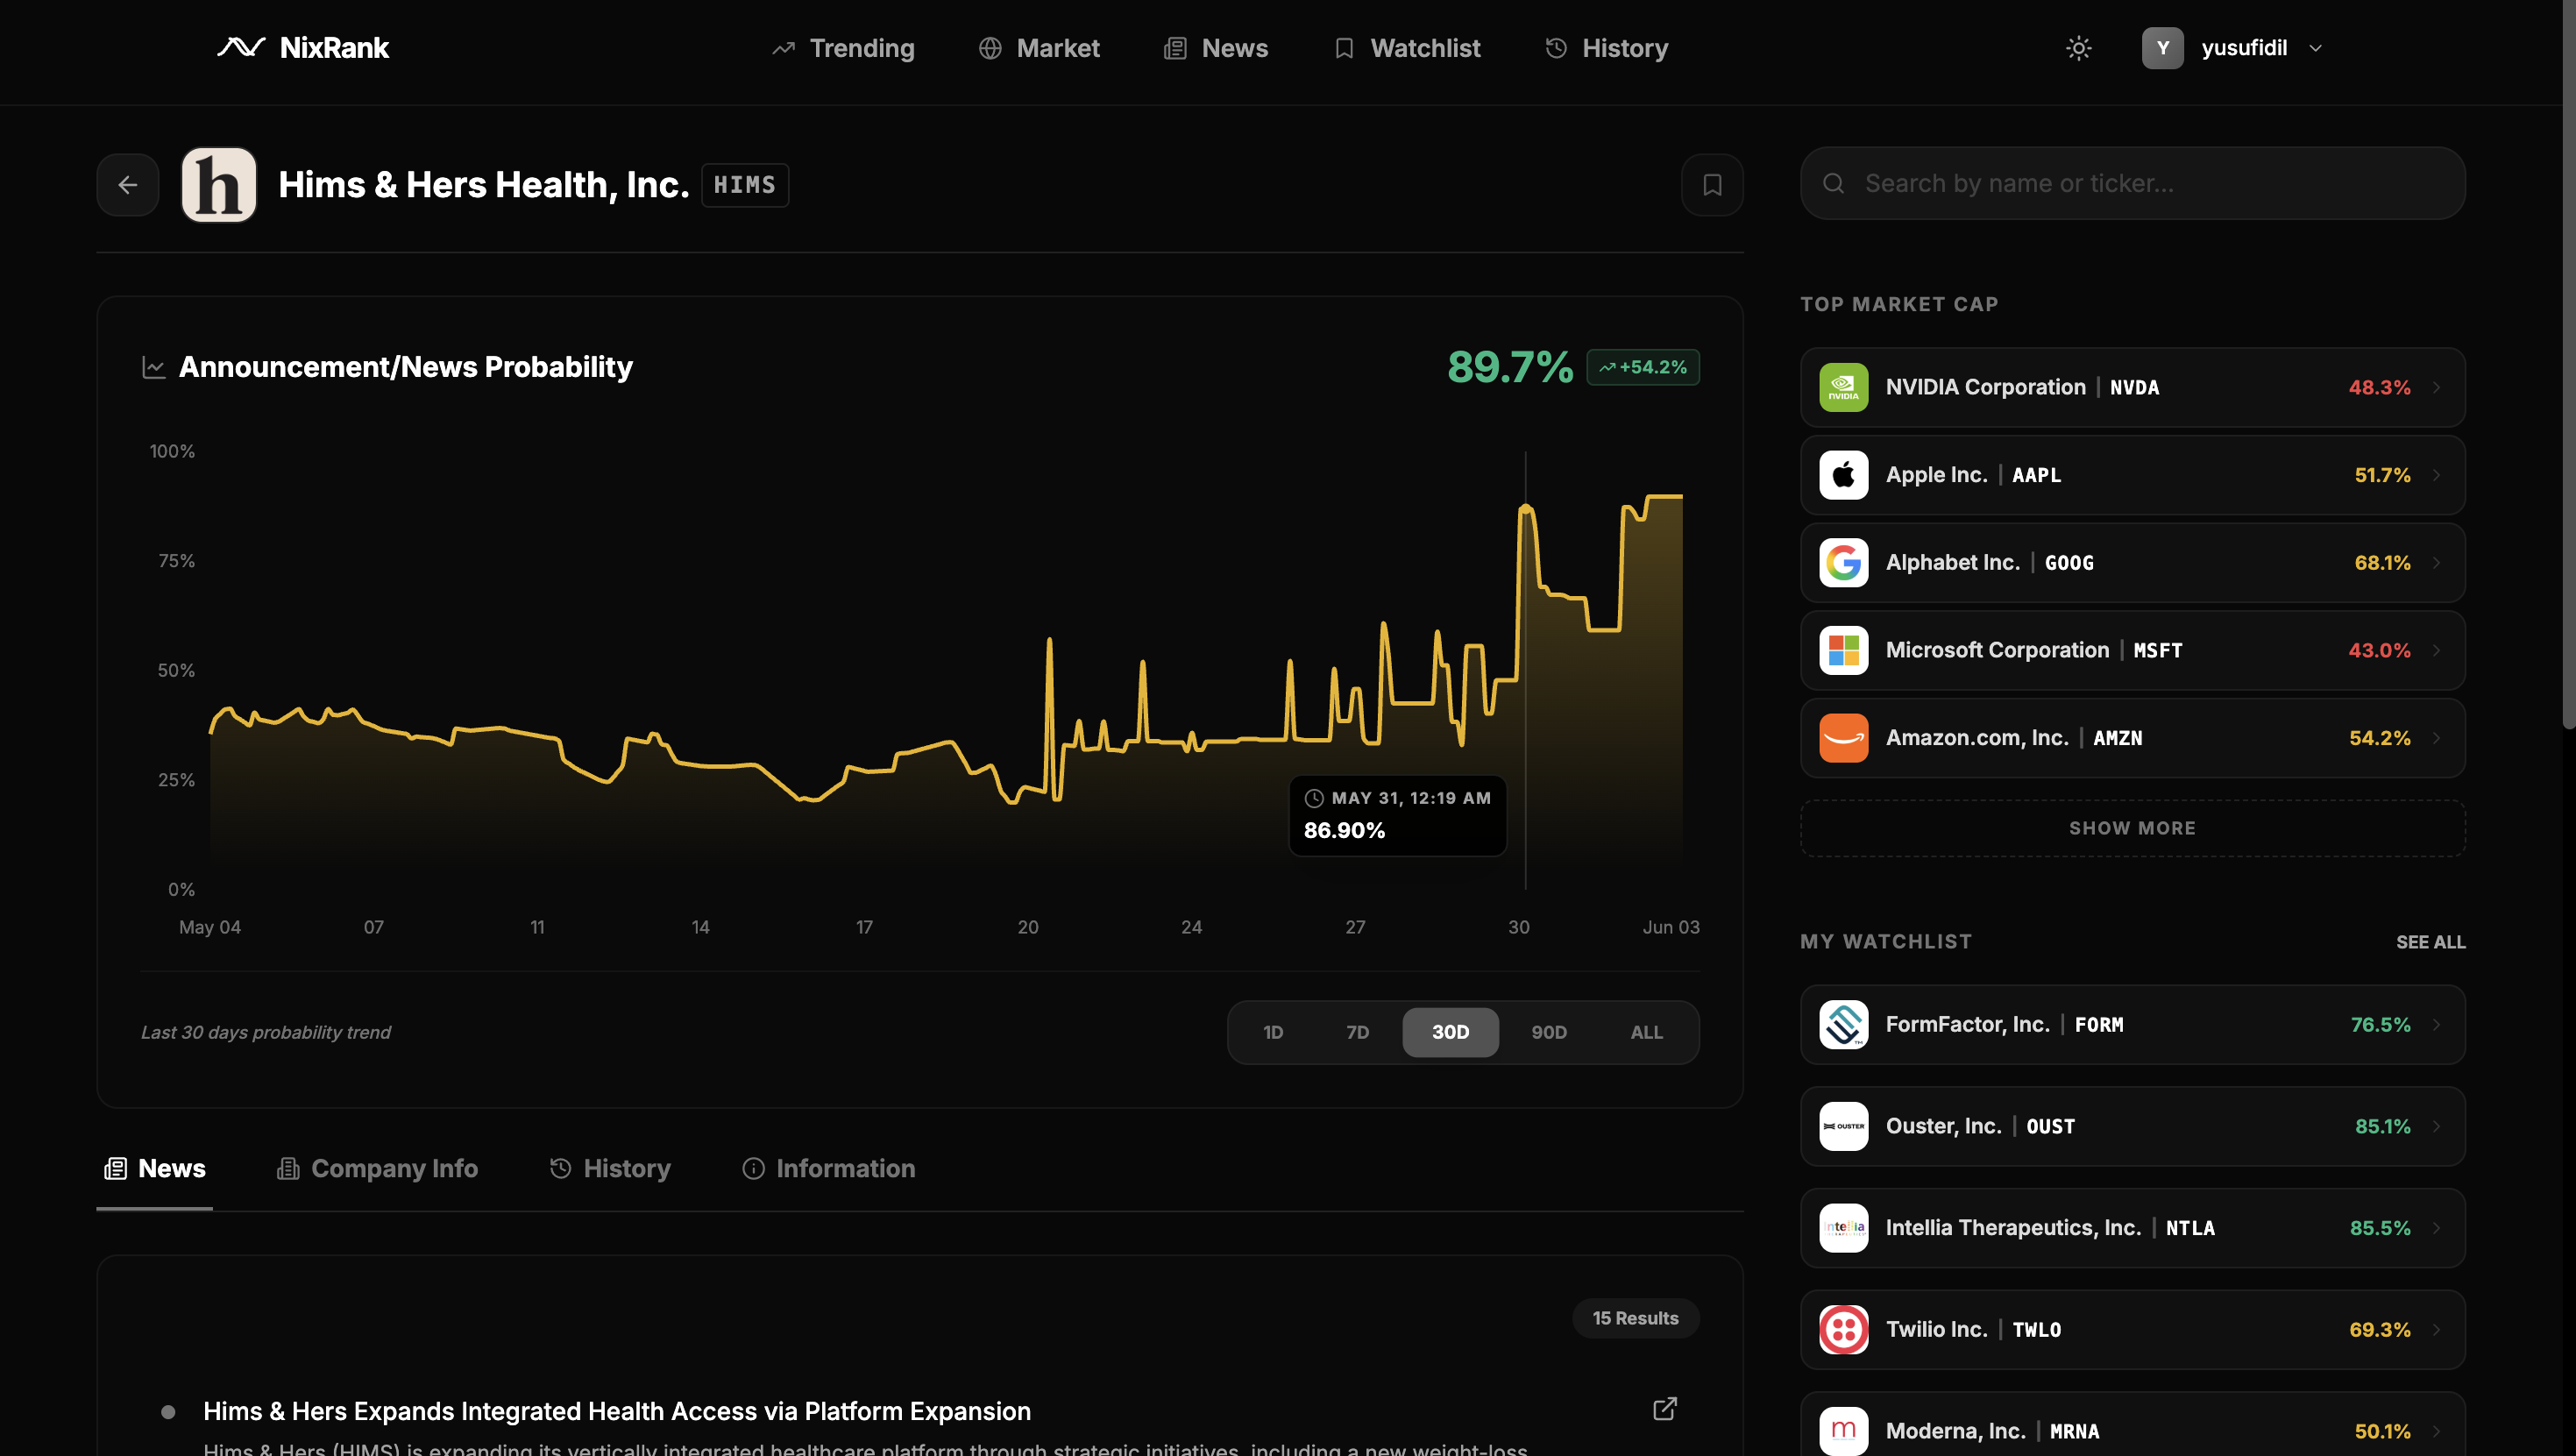This screenshot has height=1456, width=2576.
Task: Switch to the History tab below chart
Action: pos(610,1169)
